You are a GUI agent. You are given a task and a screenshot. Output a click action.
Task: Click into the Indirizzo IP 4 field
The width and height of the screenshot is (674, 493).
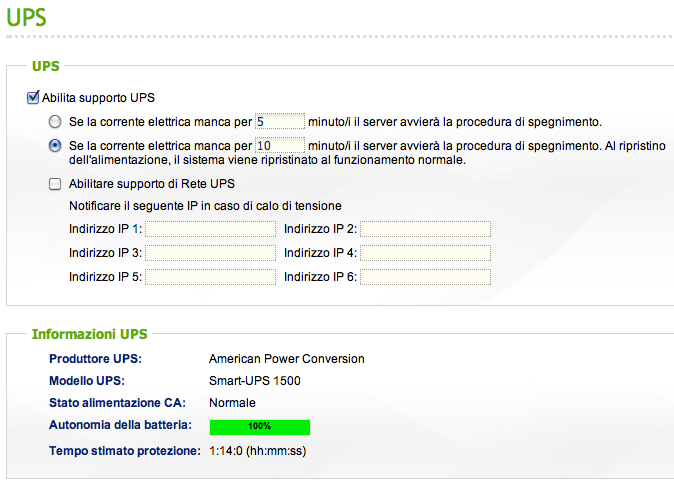[x=425, y=253]
